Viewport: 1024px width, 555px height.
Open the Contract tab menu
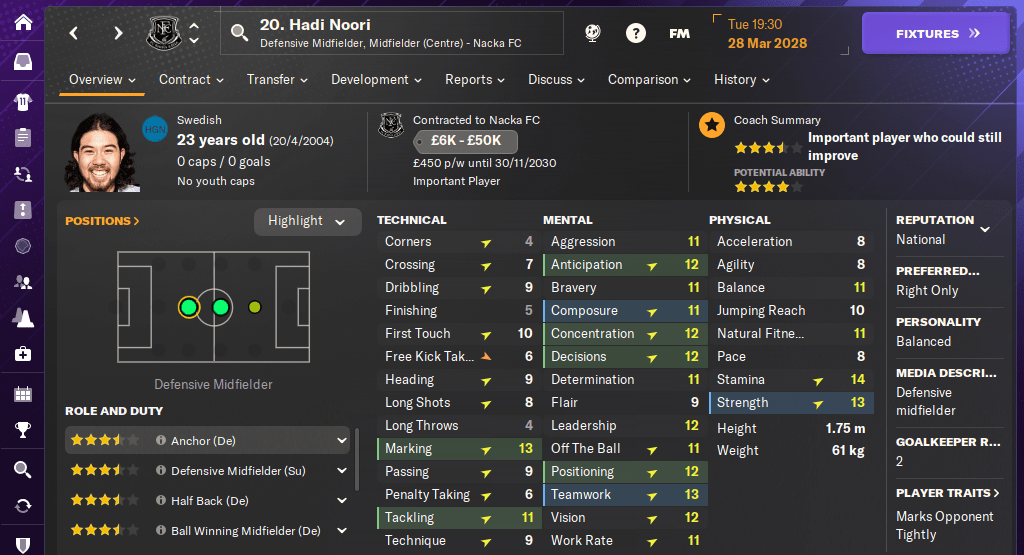pyautogui.click(x=192, y=80)
